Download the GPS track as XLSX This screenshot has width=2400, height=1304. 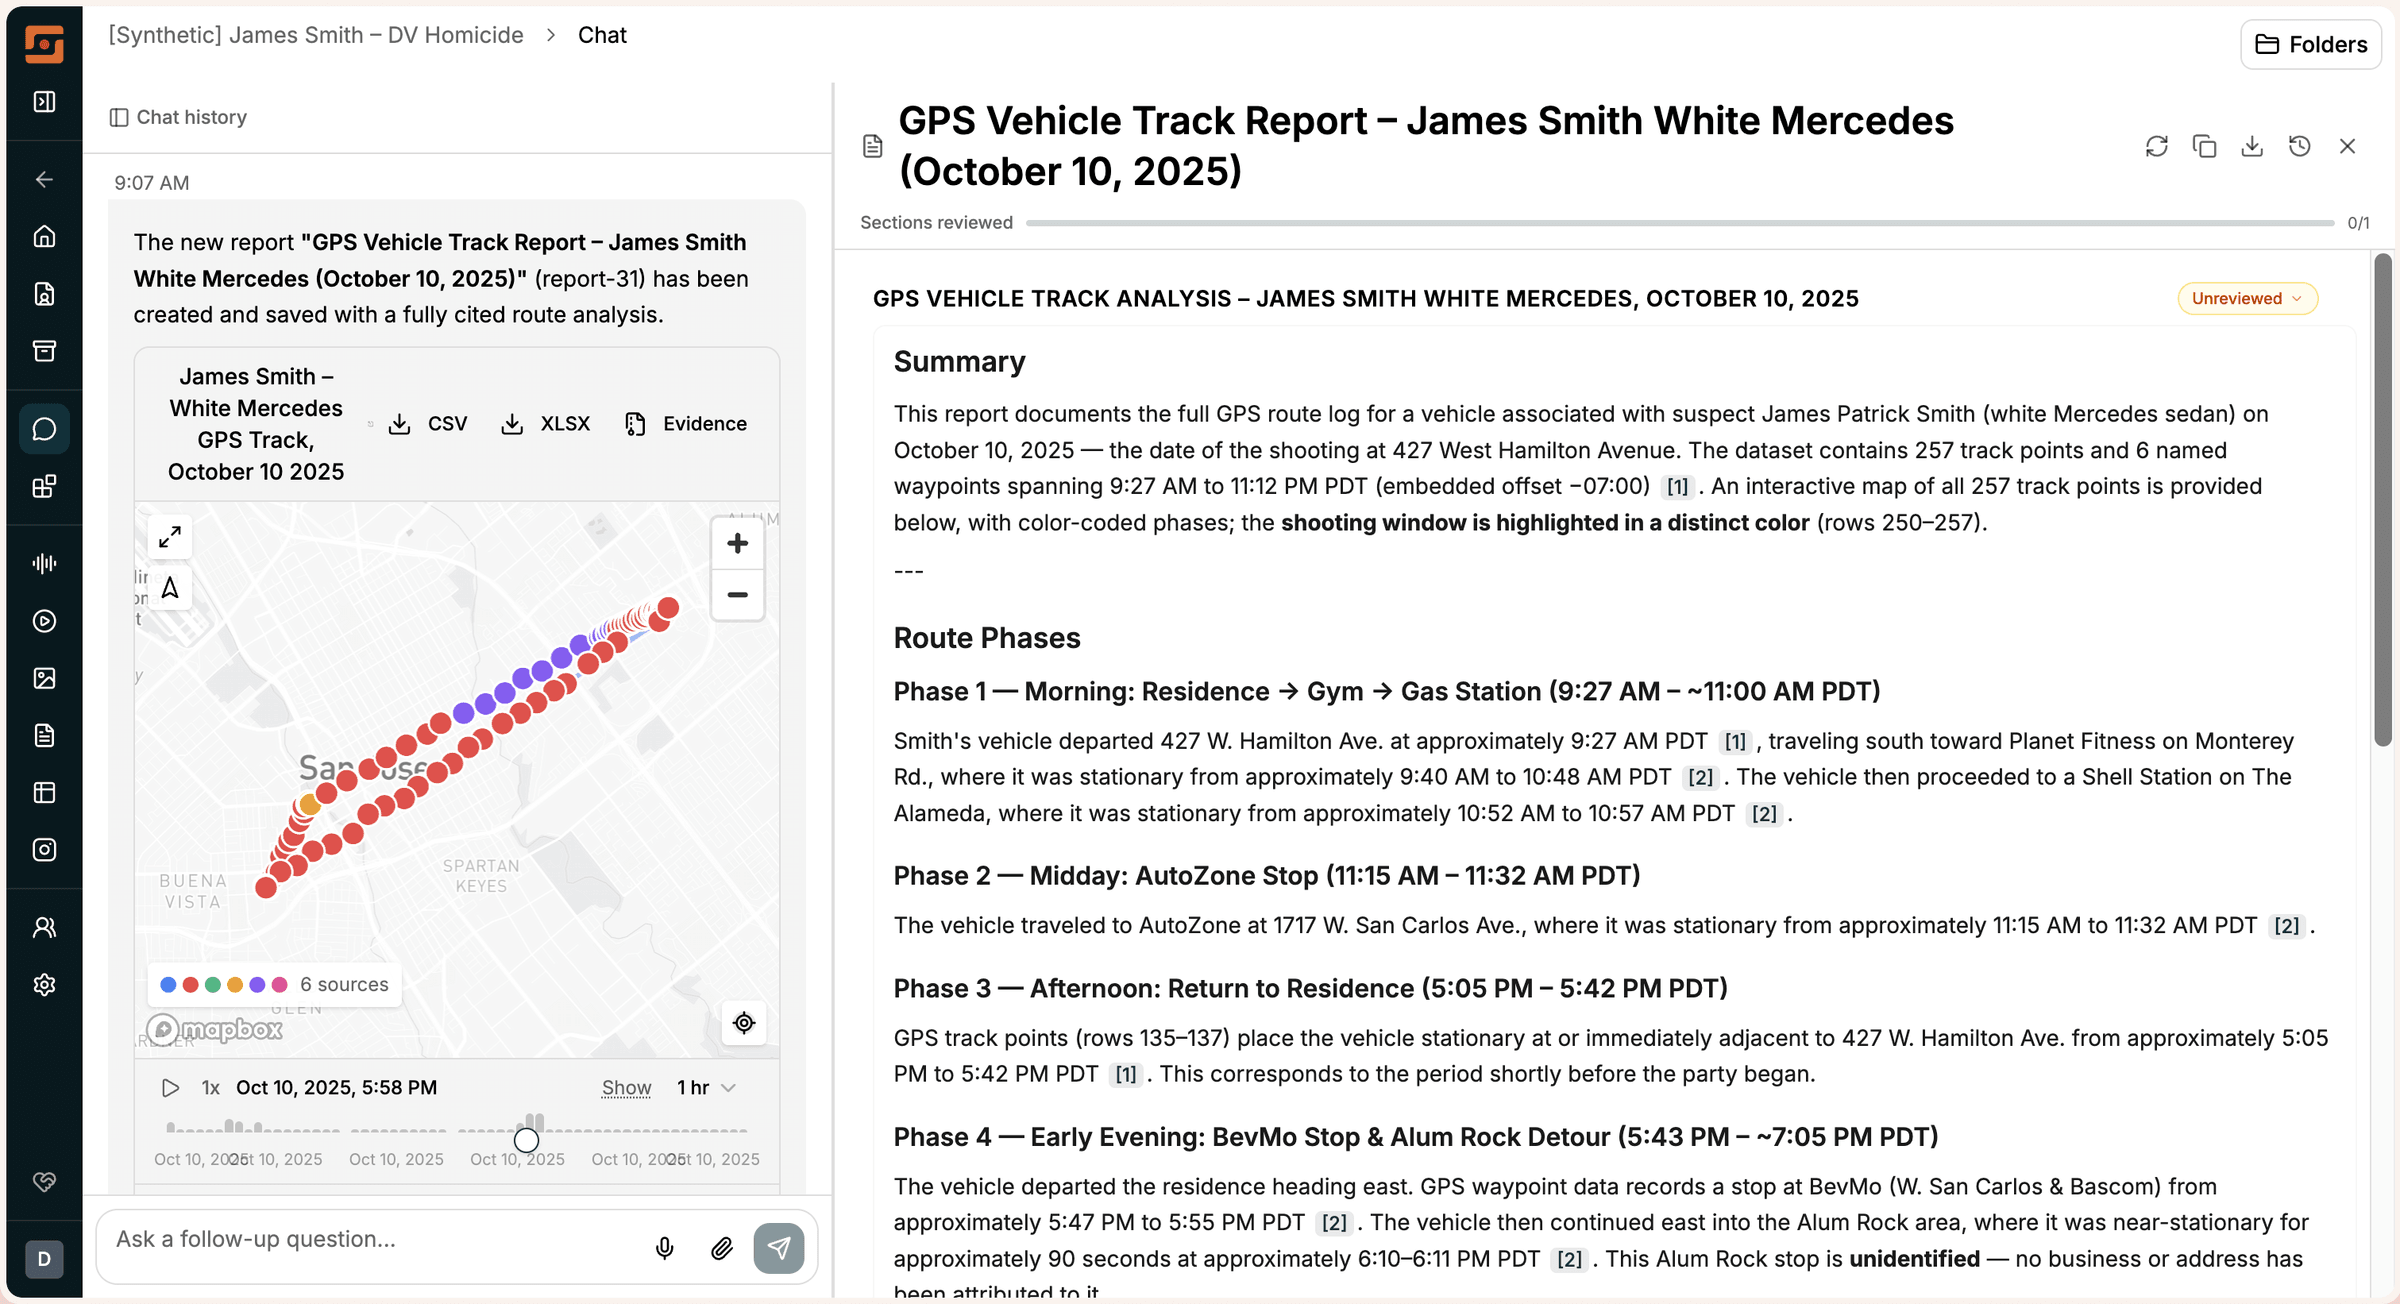[546, 424]
